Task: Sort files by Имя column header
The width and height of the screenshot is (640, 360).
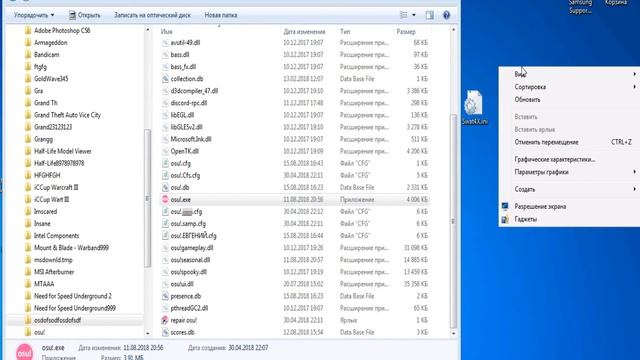Action: (x=167, y=31)
